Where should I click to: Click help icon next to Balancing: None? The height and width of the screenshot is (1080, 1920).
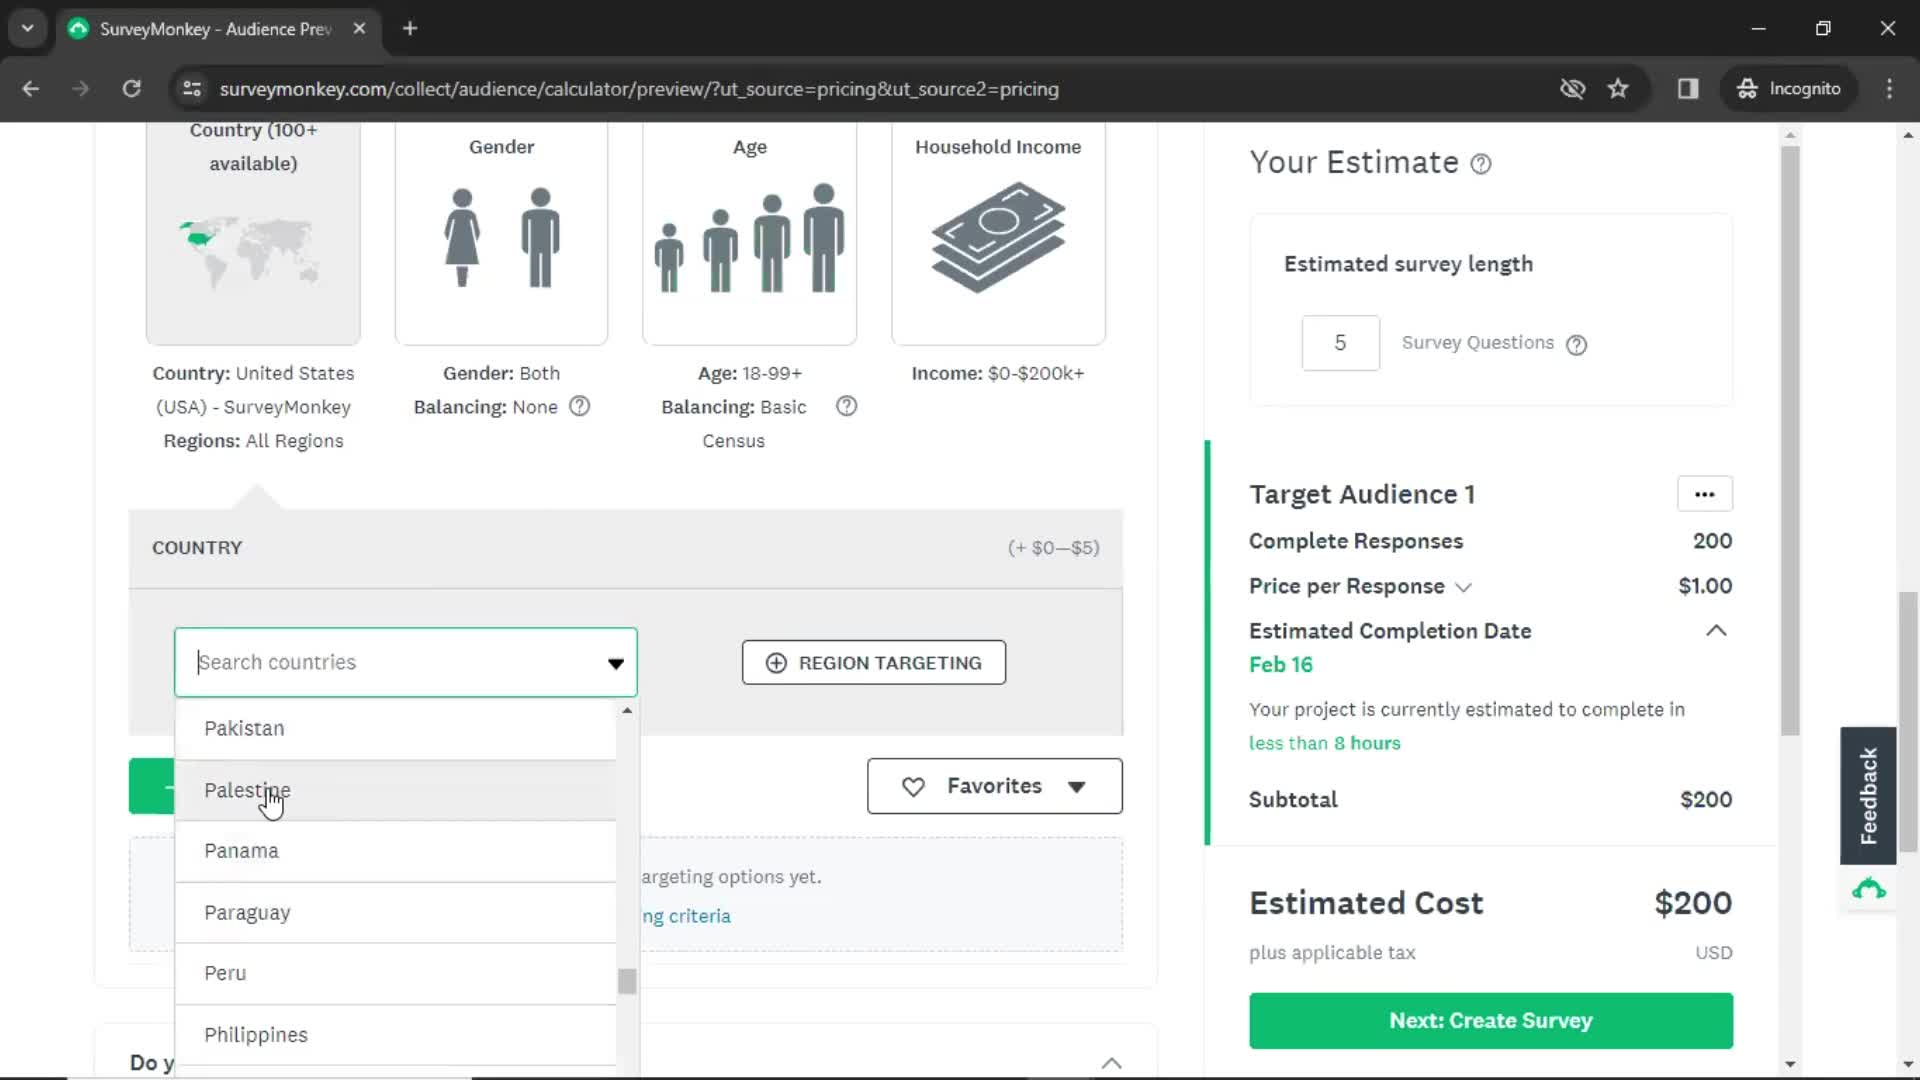[580, 406]
